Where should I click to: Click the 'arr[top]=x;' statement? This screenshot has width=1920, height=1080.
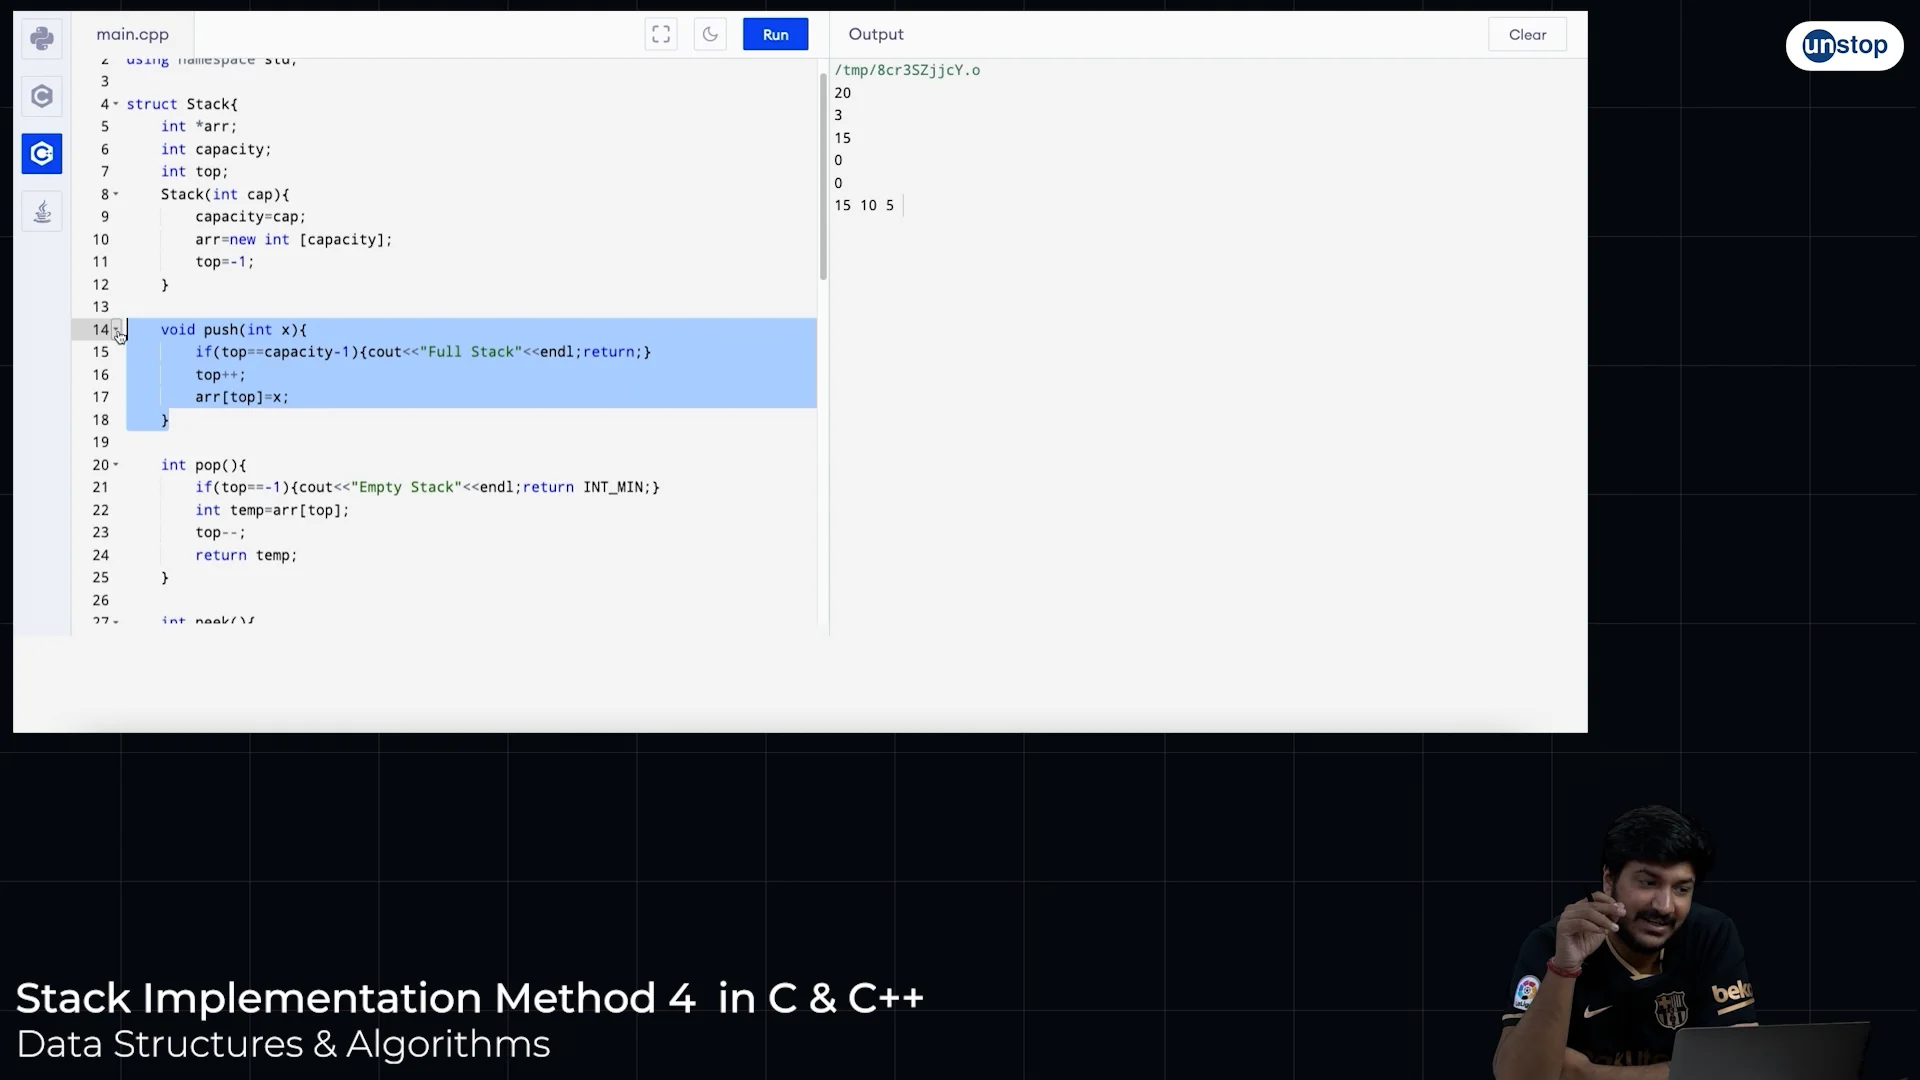click(x=242, y=397)
